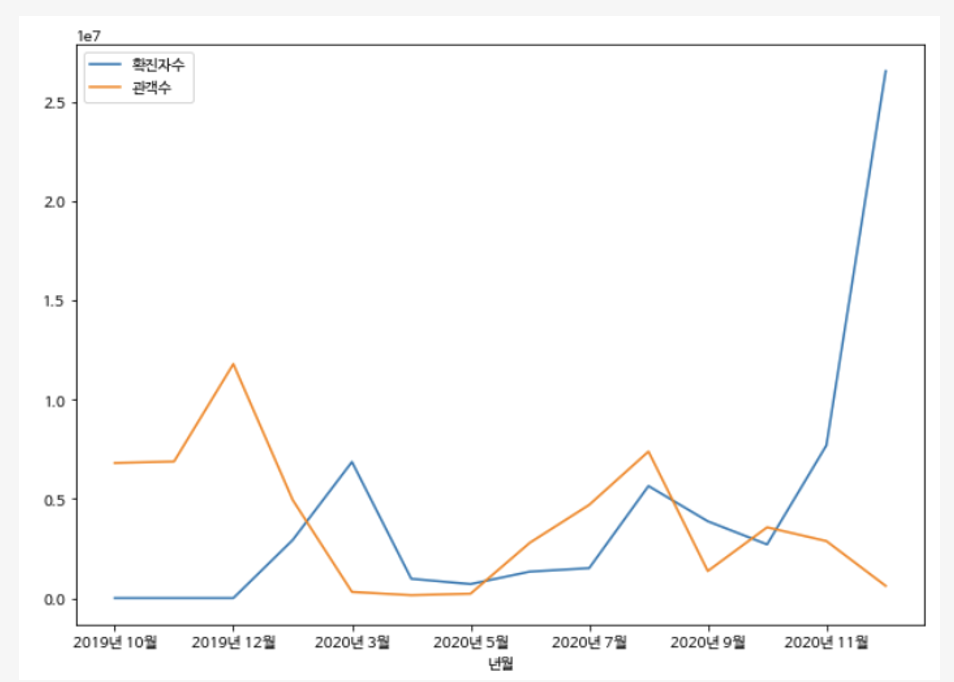
Task: Click the 1.5 y-axis tick label
Action: pyautogui.click(x=55, y=301)
